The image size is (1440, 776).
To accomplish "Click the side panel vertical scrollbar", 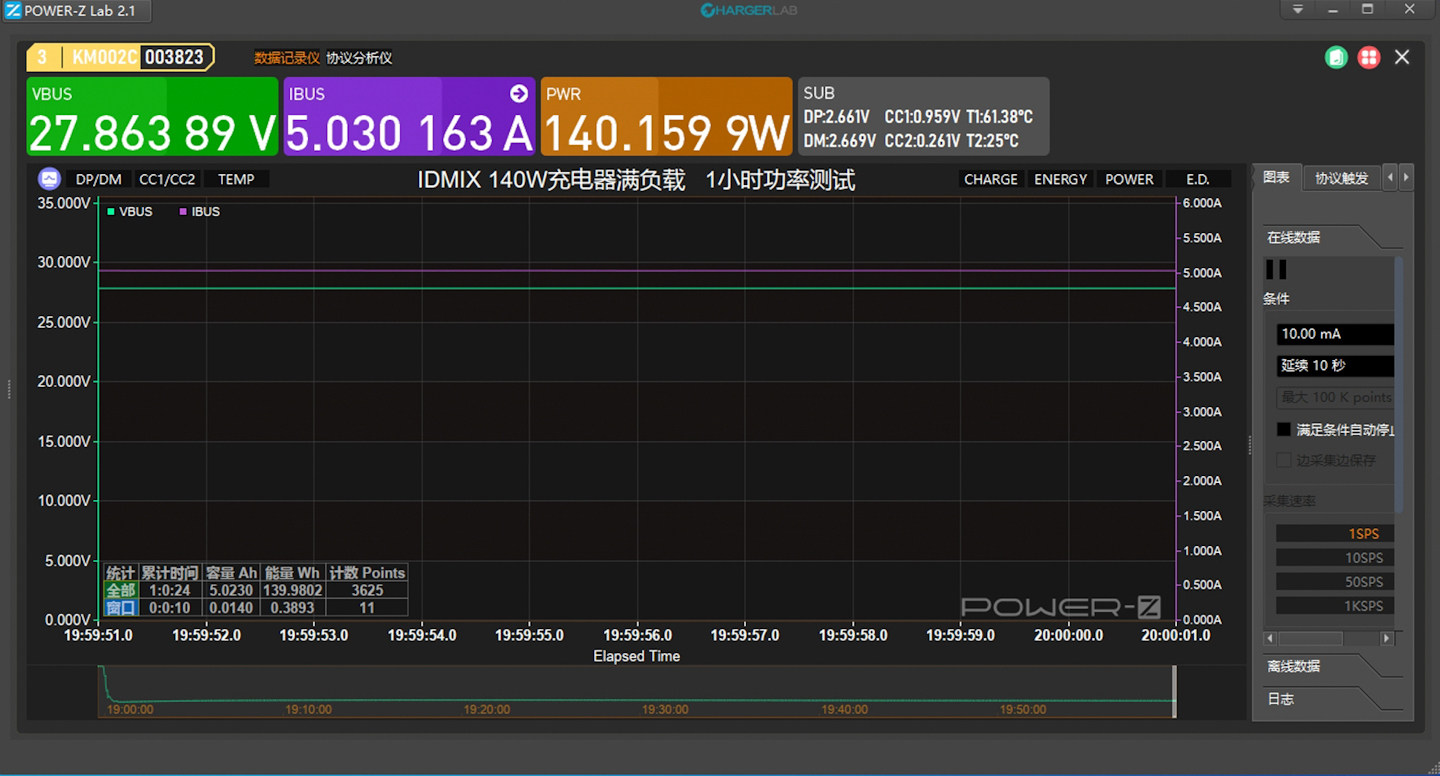I will coord(1399,385).
